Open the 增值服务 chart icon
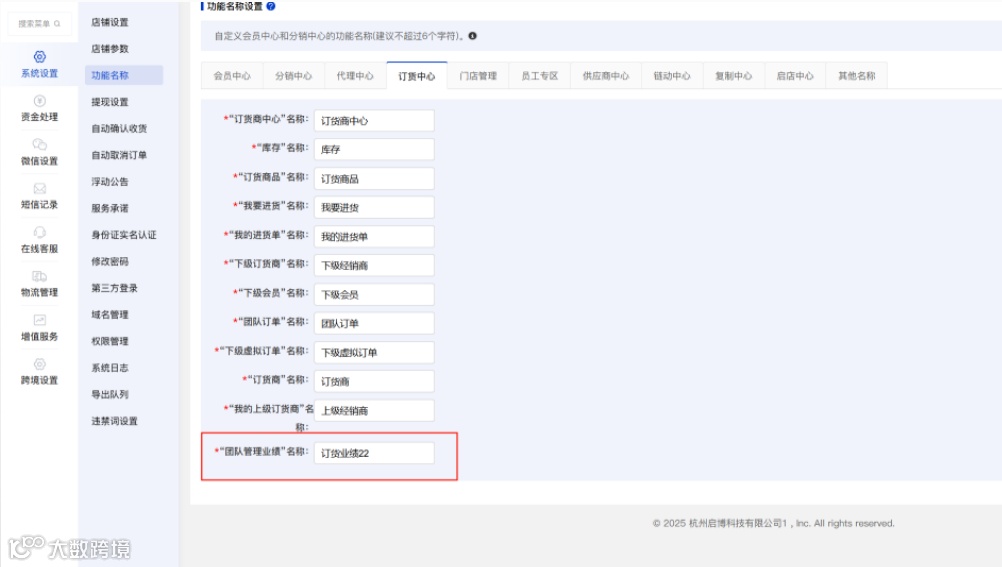 click(x=40, y=320)
